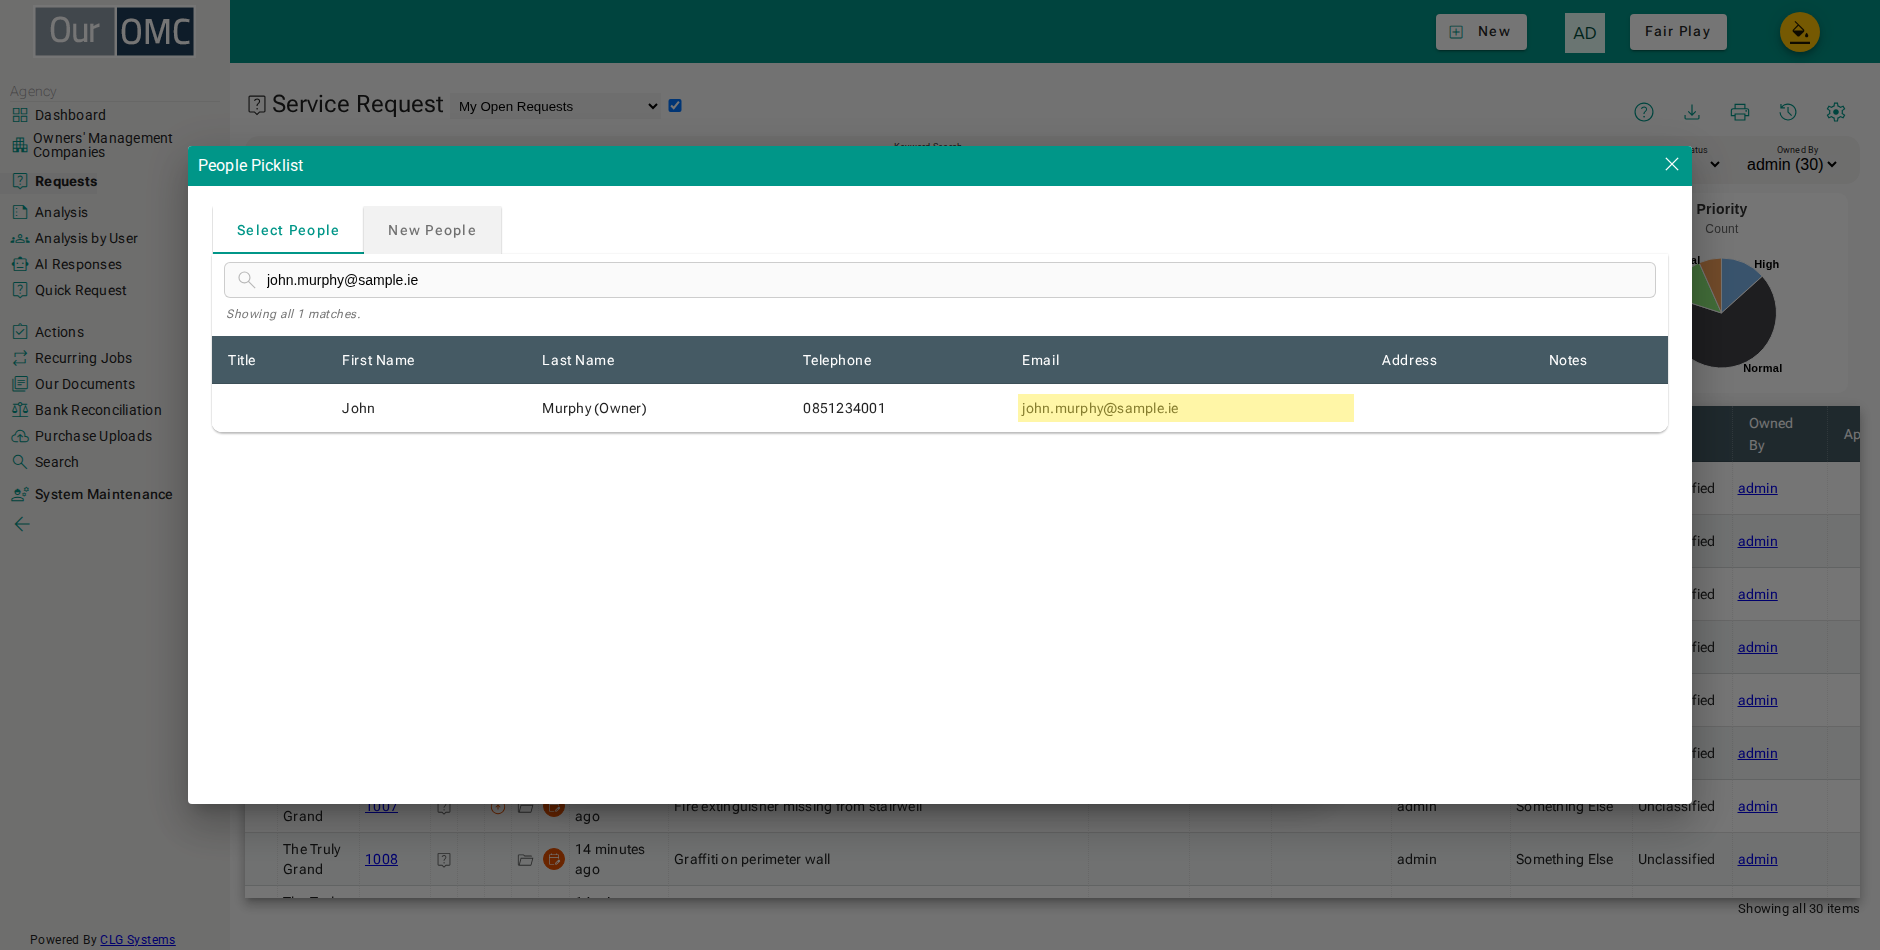Open Dashboard in the sidebar
Image resolution: width=1880 pixels, height=950 pixels.
pyautogui.click(x=70, y=115)
